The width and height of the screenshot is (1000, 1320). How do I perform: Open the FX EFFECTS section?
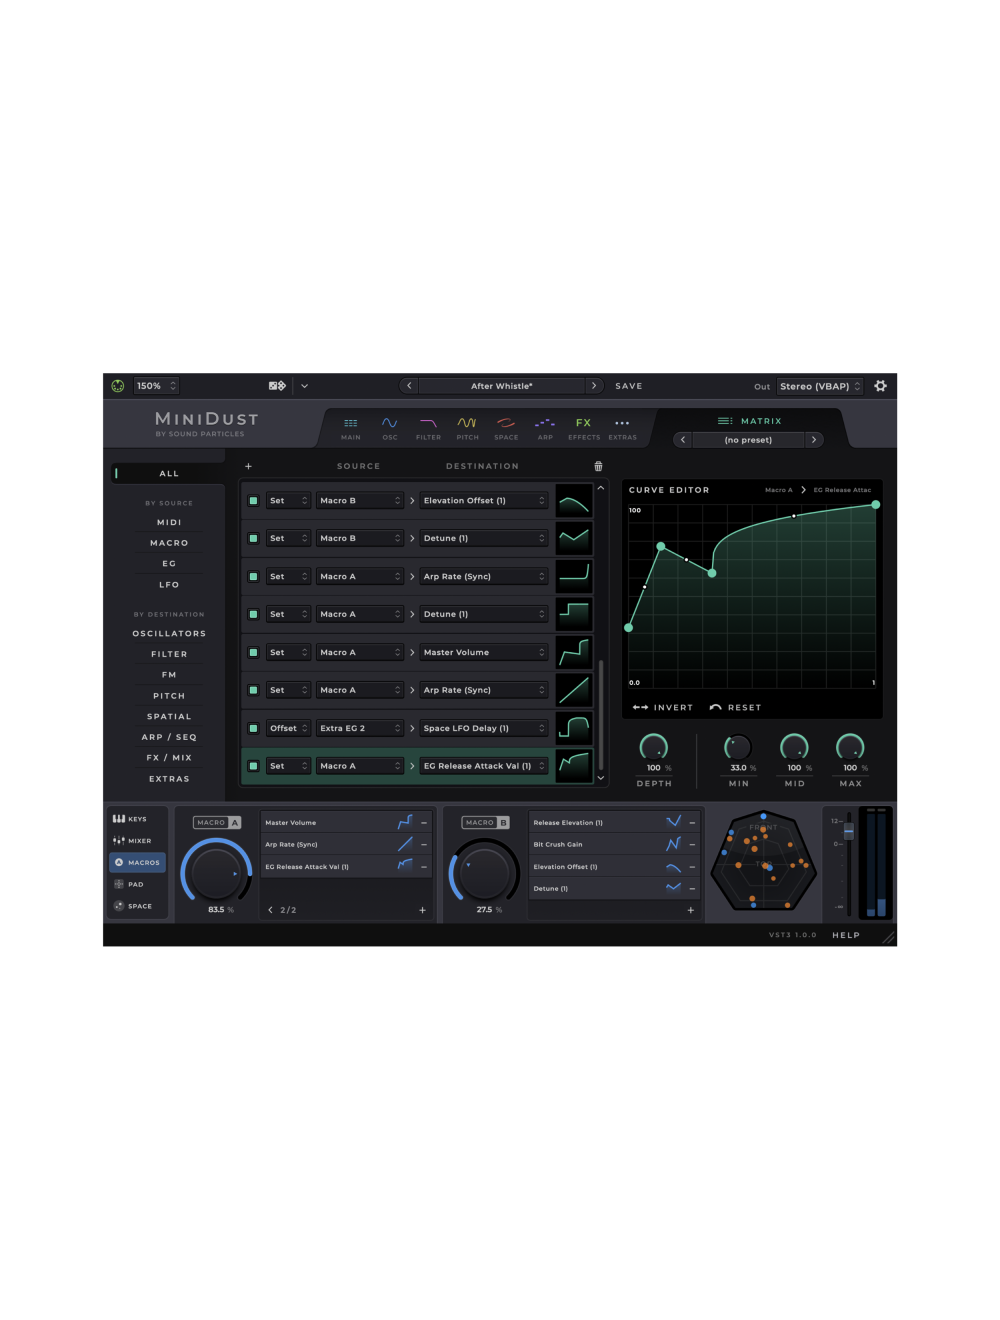point(584,427)
